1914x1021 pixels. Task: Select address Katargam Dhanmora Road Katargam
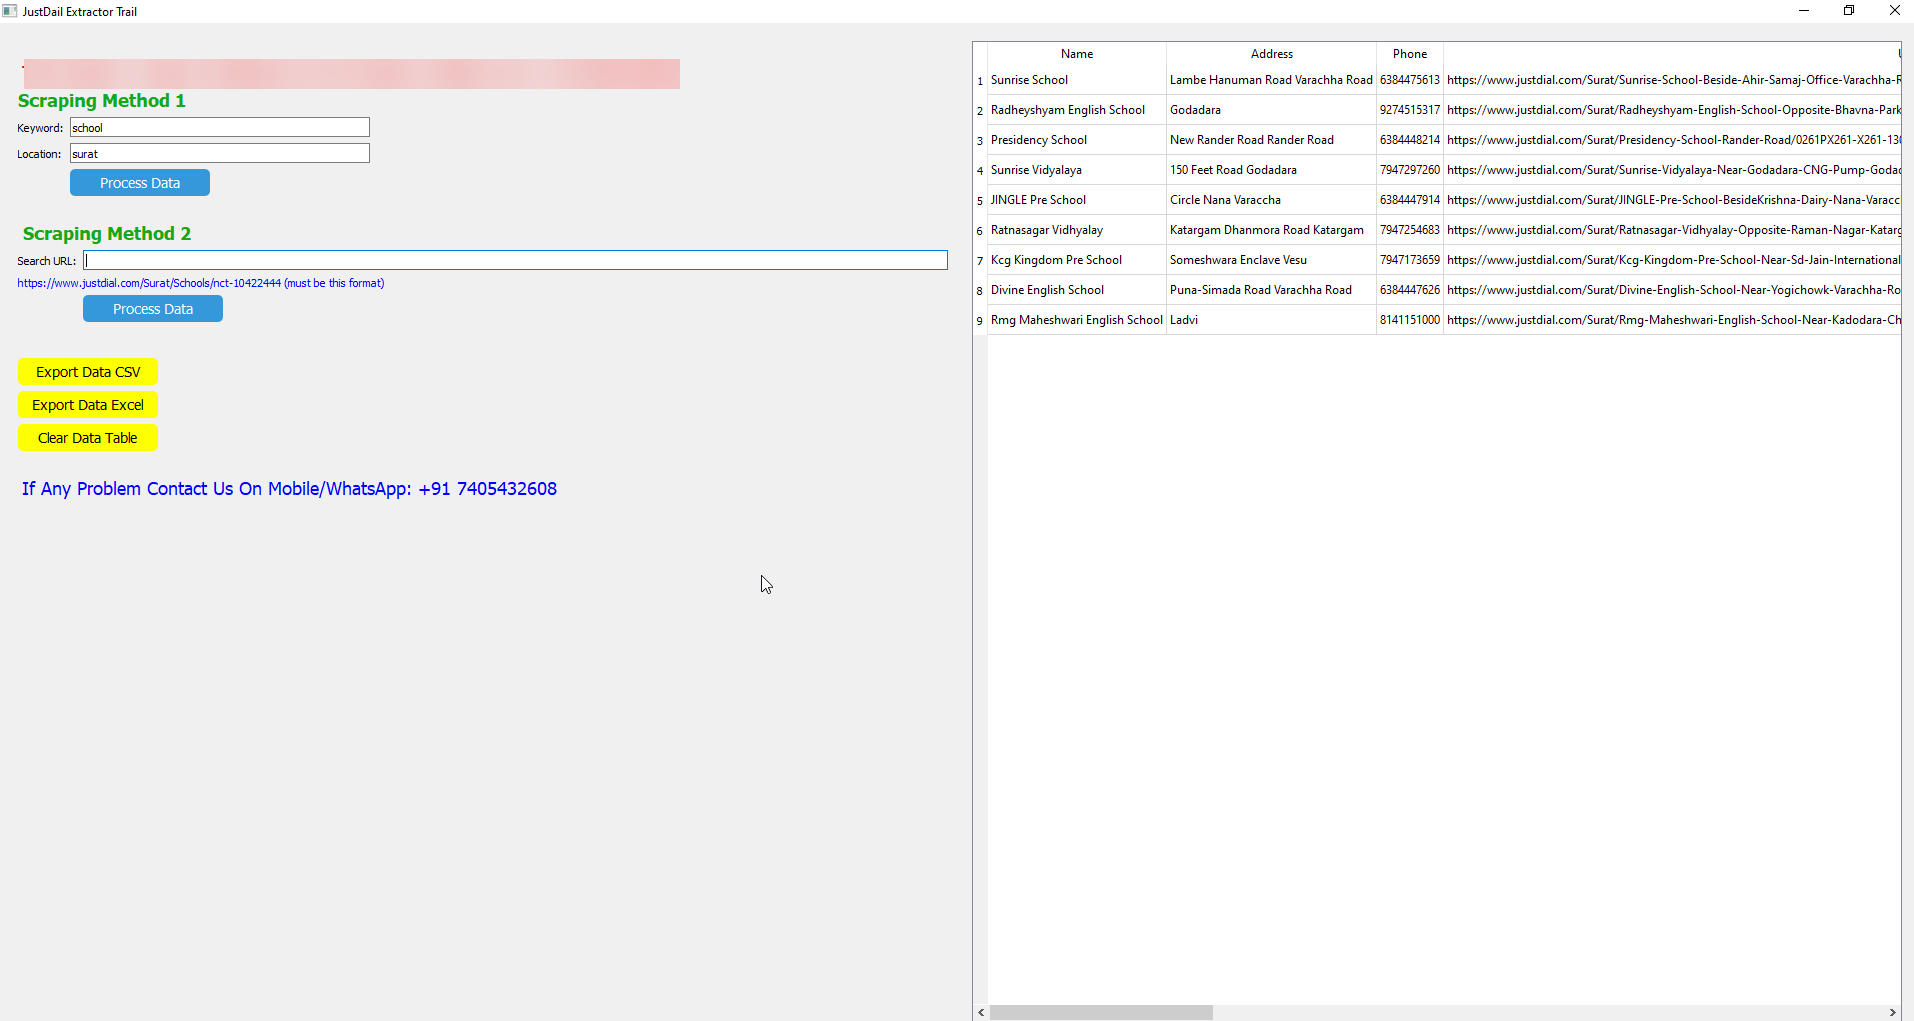(1272, 230)
